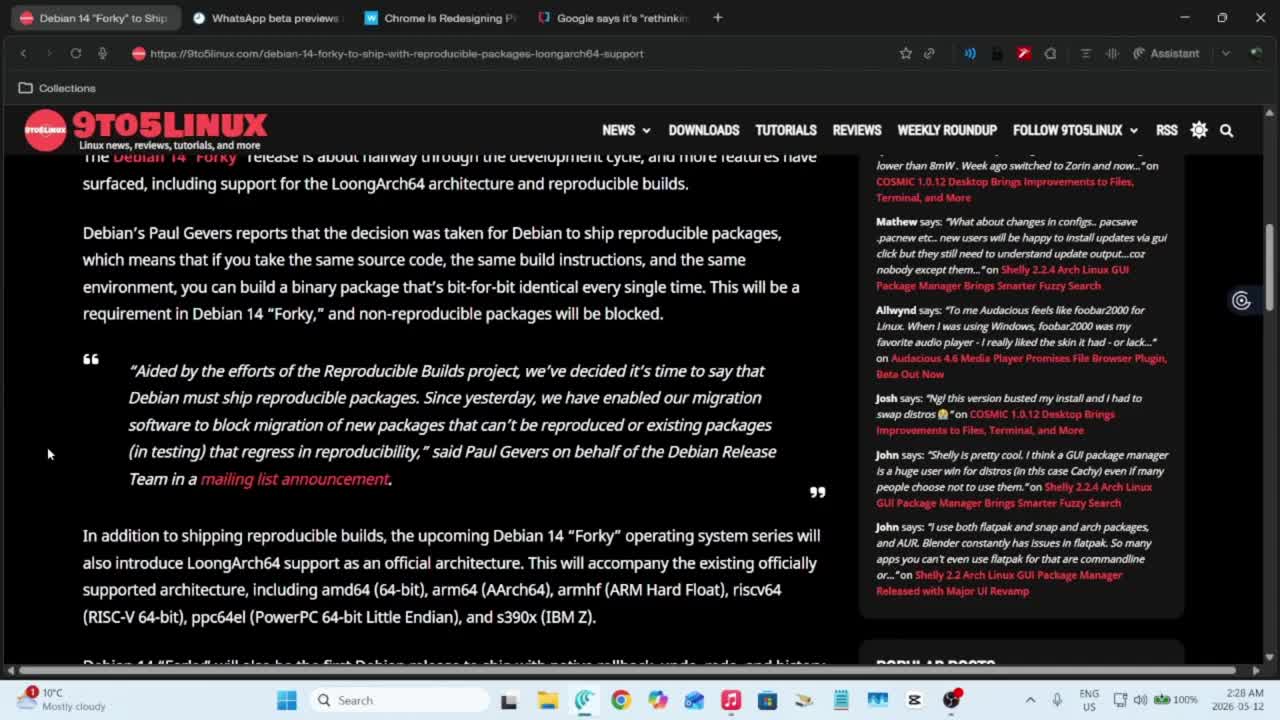Viewport: 1280px width, 720px height.
Task: Open Shelly 2.2.4 link under John's comment
Action: [1014, 495]
